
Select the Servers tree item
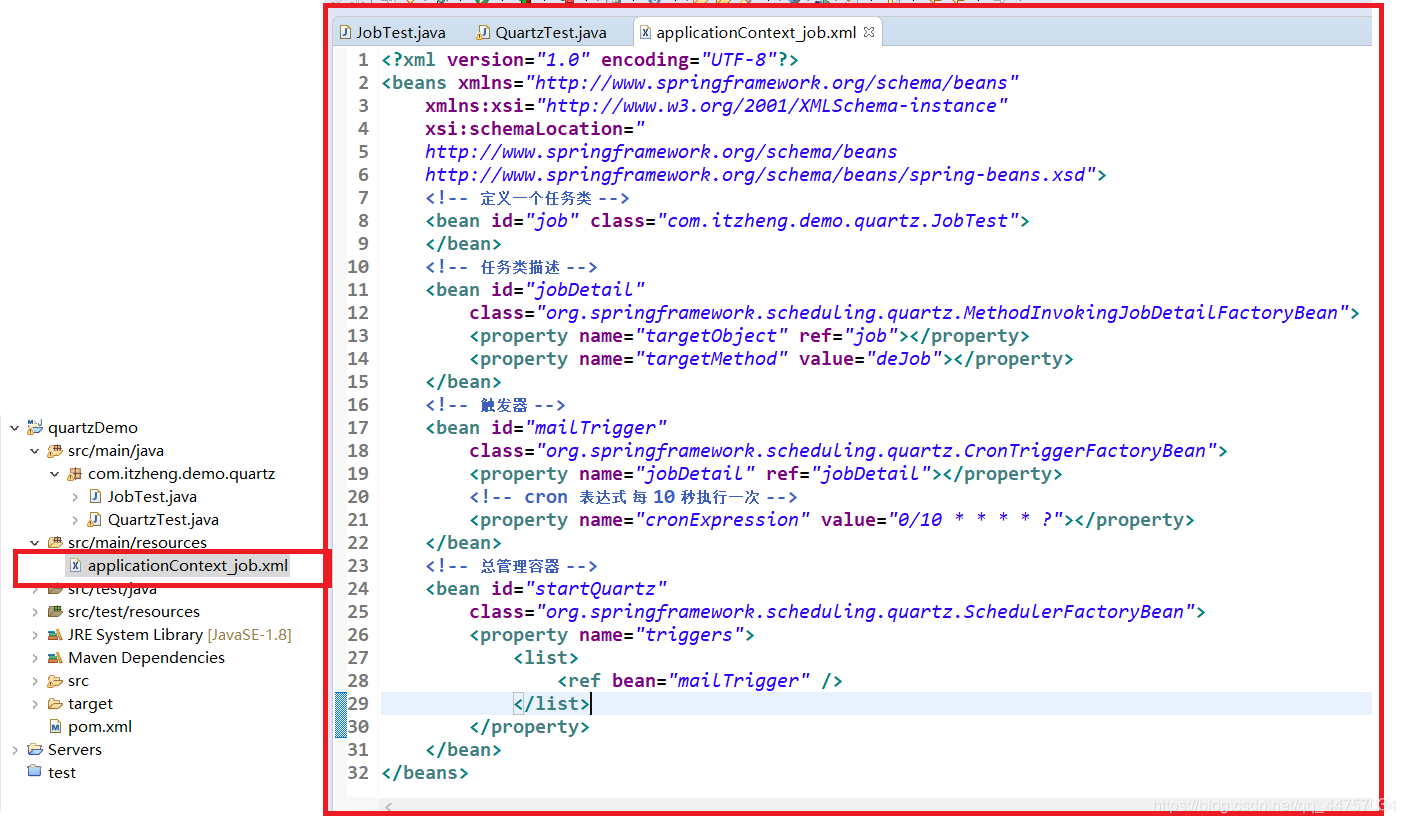[75, 750]
